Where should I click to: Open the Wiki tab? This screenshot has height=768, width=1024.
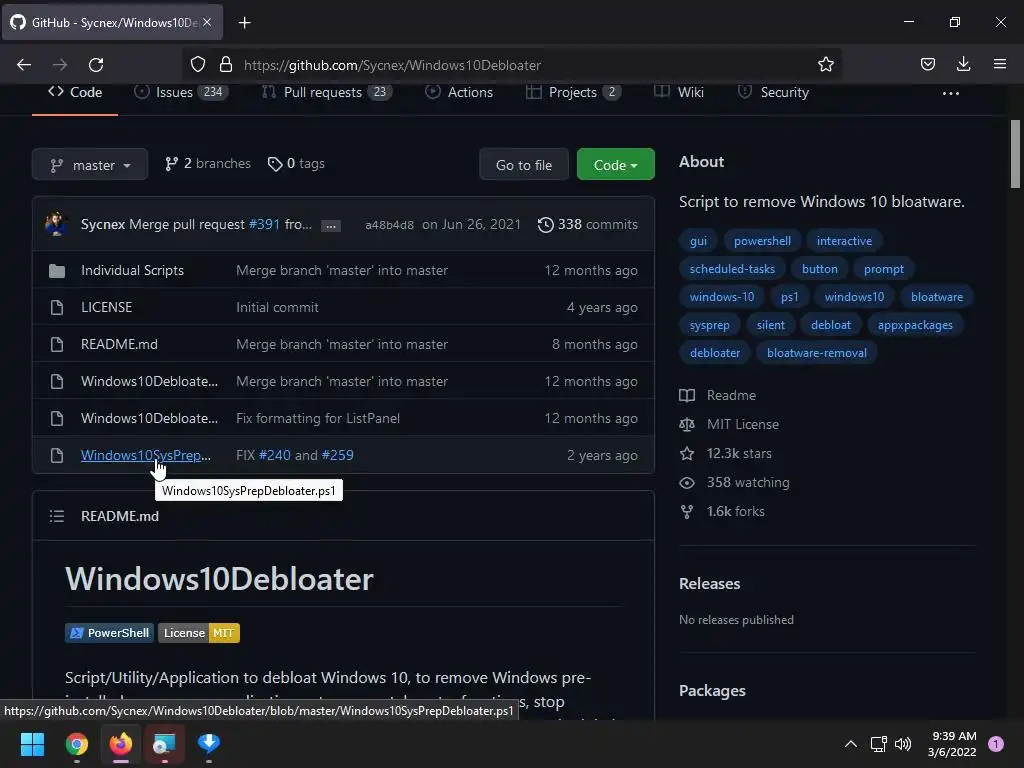coord(679,92)
